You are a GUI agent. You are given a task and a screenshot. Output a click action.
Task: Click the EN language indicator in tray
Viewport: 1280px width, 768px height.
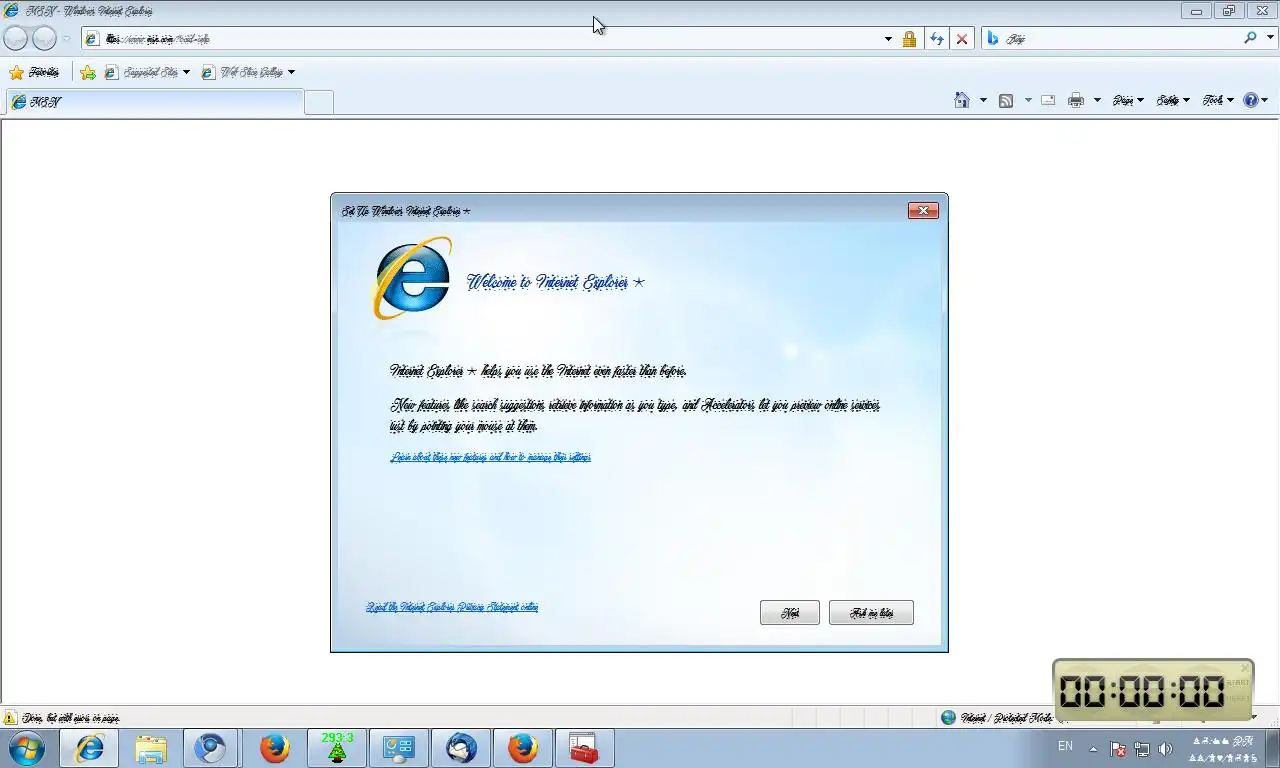pyautogui.click(x=1066, y=746)
